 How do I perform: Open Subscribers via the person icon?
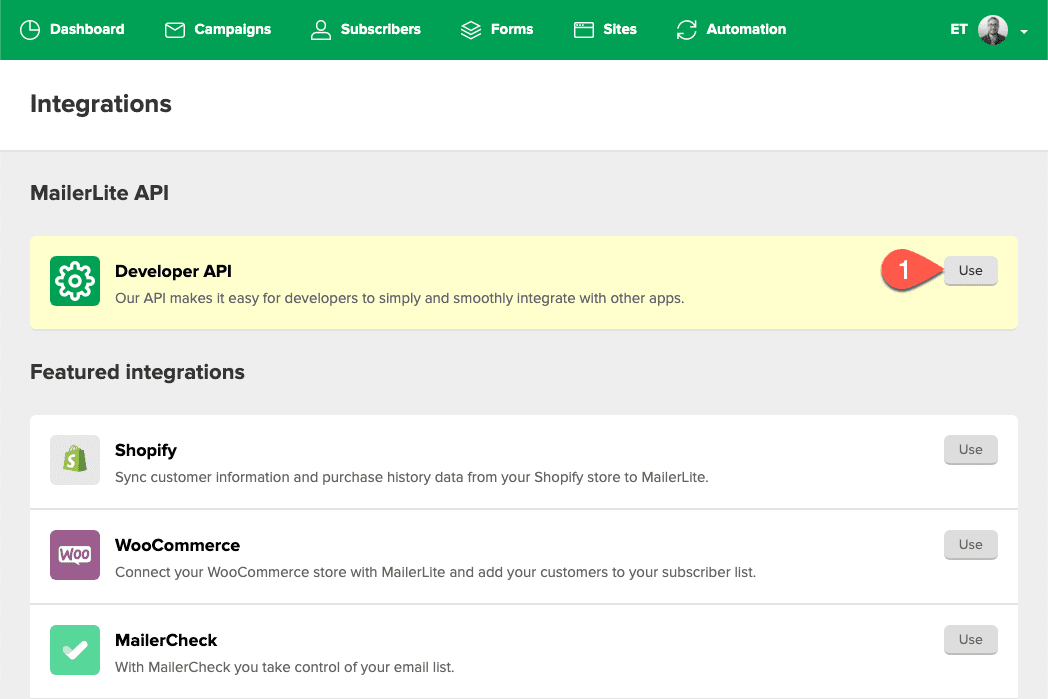click(320, 29)
